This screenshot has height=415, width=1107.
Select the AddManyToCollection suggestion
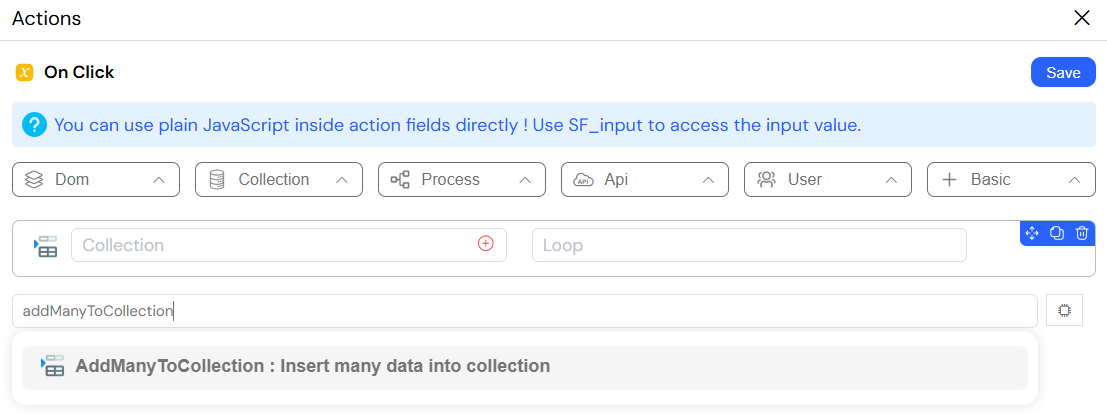(x=525, y=367)
